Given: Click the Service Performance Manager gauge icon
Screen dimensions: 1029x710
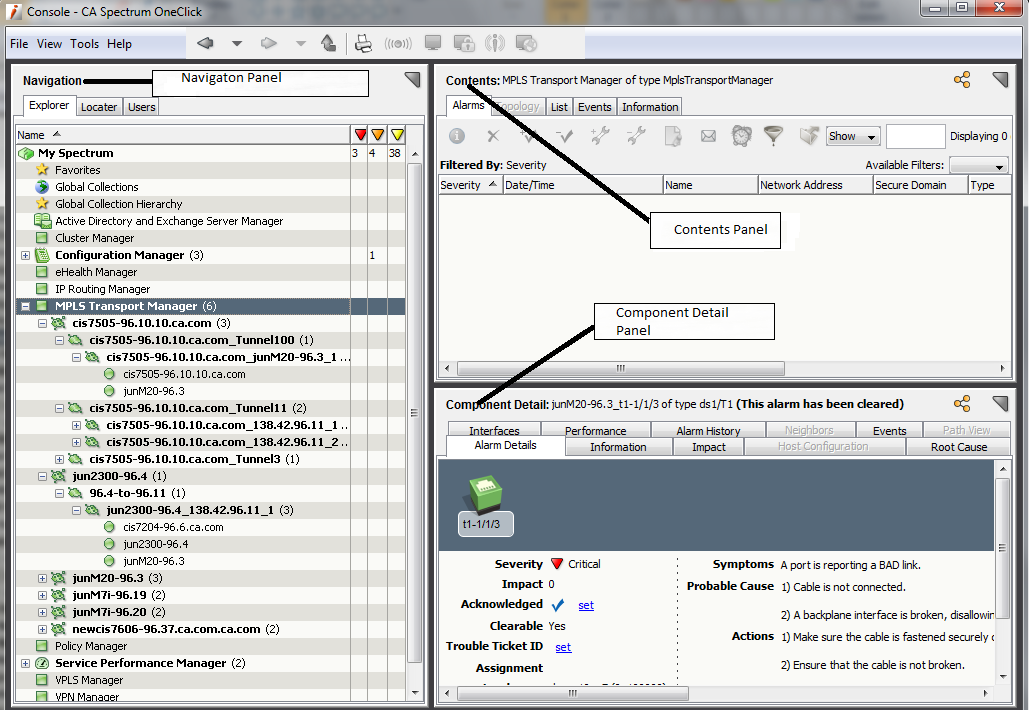Looking at the screenshot, I should click(42, 663).
